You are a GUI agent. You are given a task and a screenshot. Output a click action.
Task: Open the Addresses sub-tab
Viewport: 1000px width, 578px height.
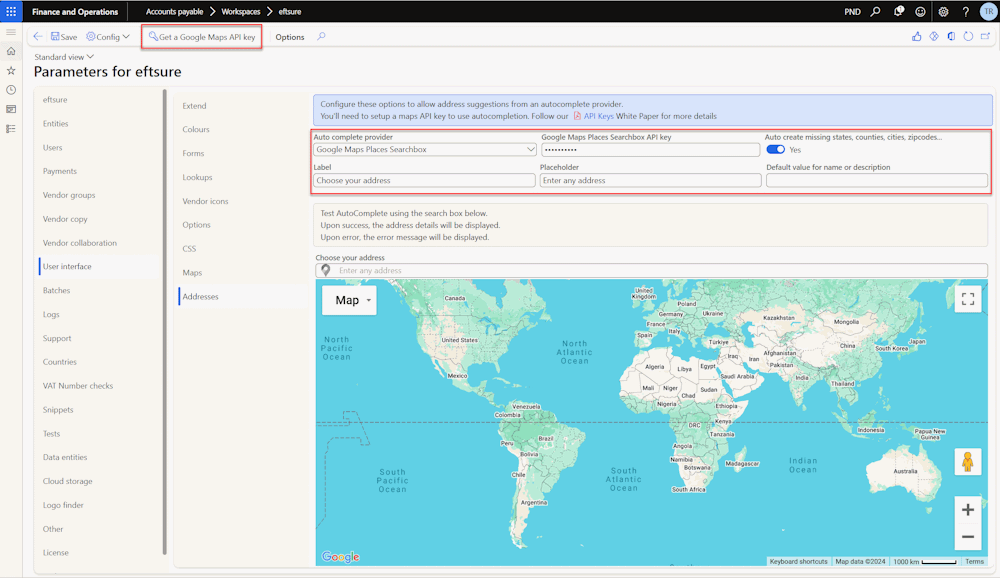[200, 297]
